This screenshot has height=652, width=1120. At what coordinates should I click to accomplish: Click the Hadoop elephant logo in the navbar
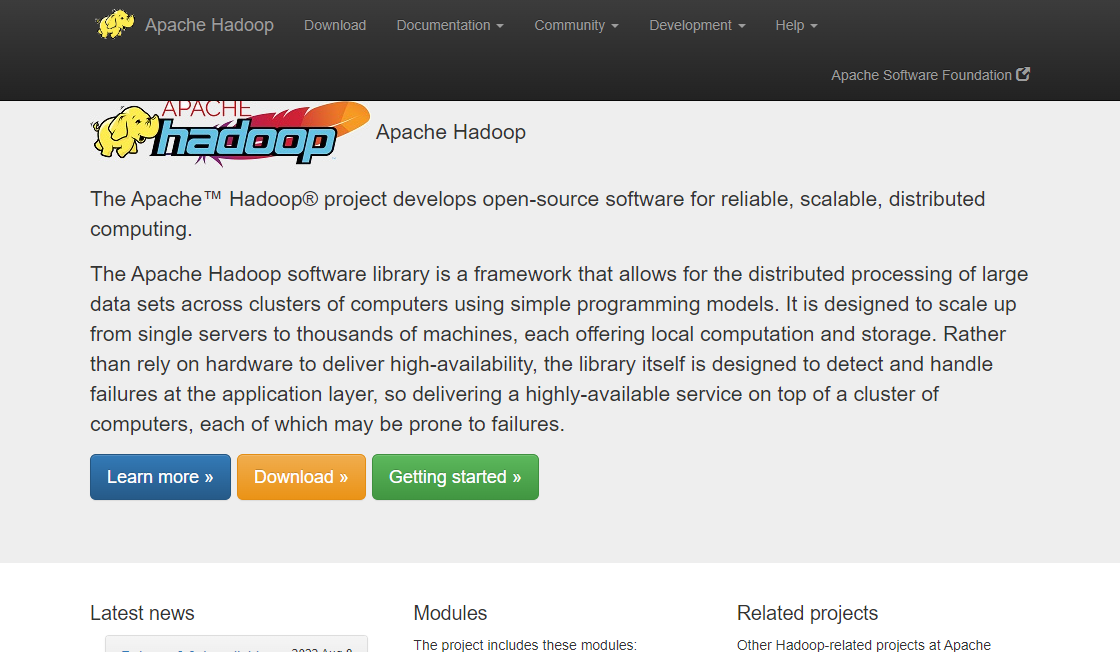pos(114,24)
